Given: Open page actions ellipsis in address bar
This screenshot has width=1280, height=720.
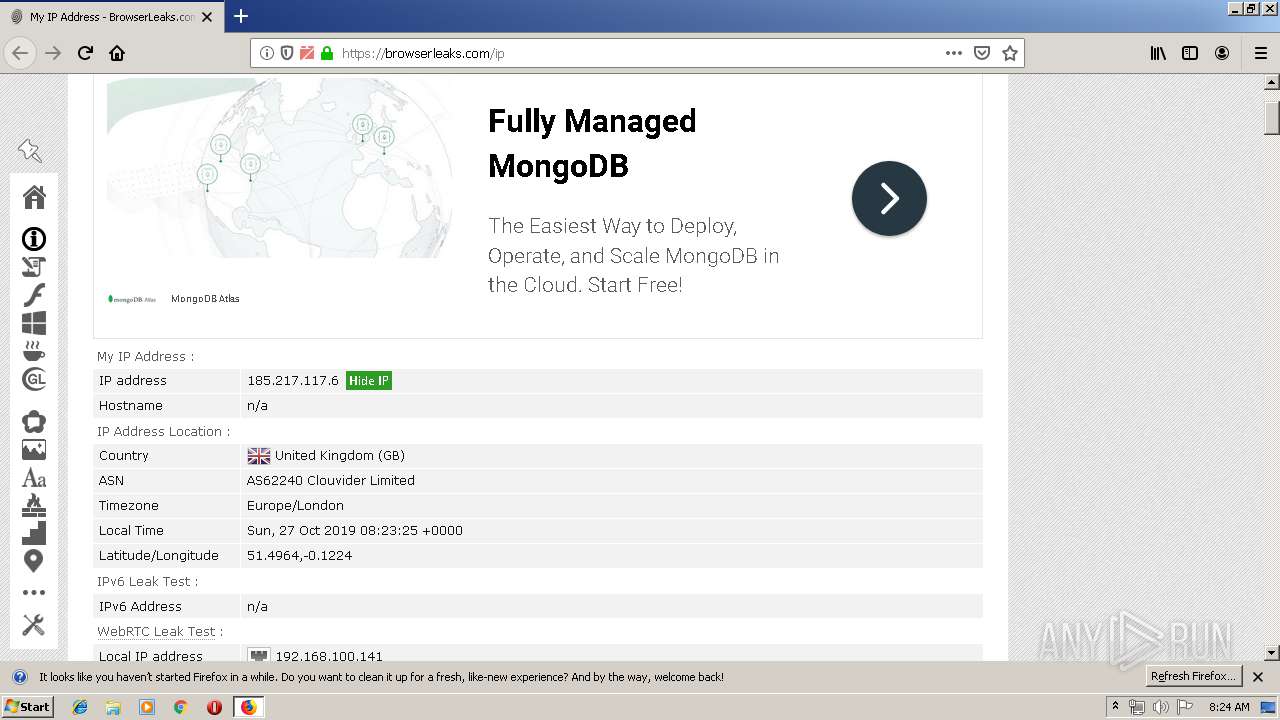Looking at the screenshot, I should [954, 53].
